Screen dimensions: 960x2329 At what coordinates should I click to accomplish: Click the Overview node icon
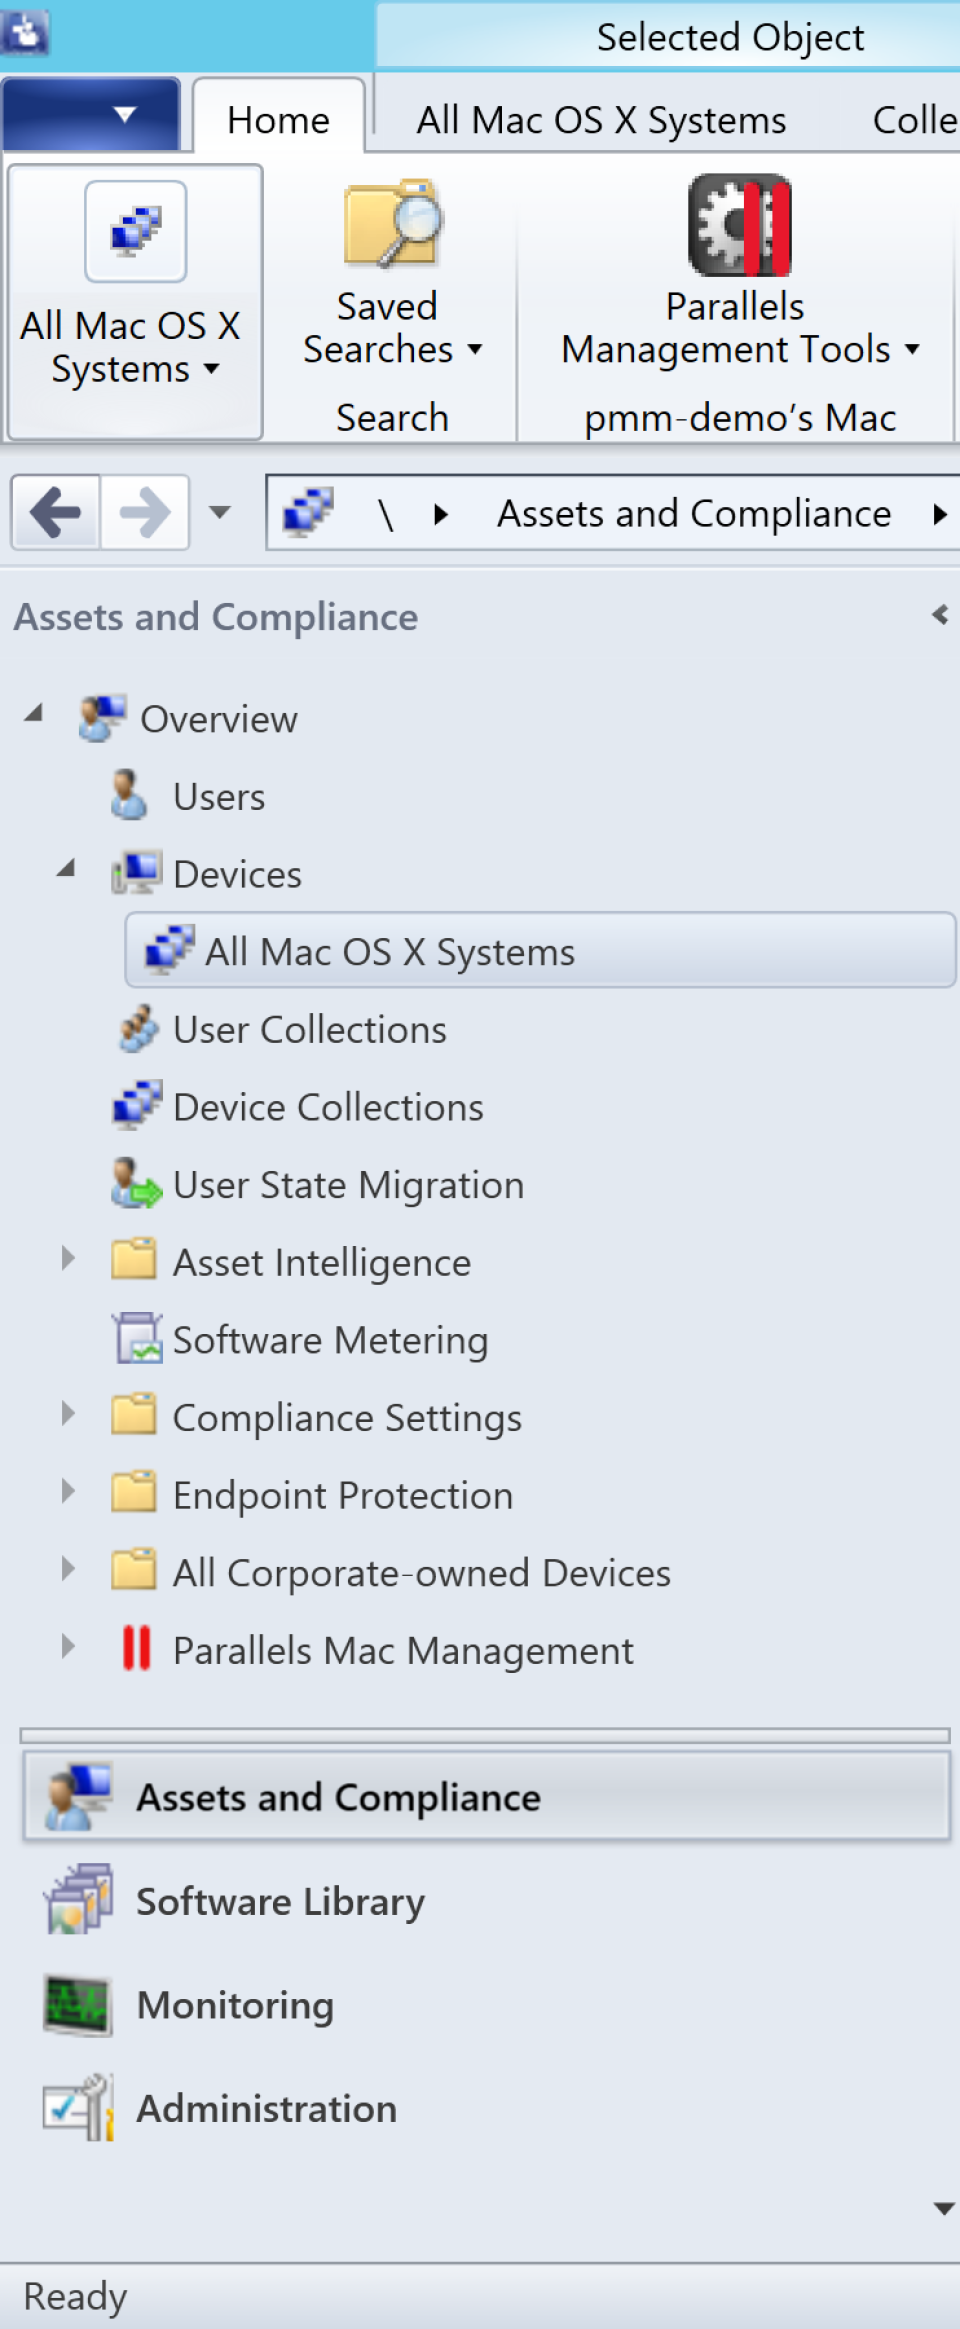click(x=102, y=718)
